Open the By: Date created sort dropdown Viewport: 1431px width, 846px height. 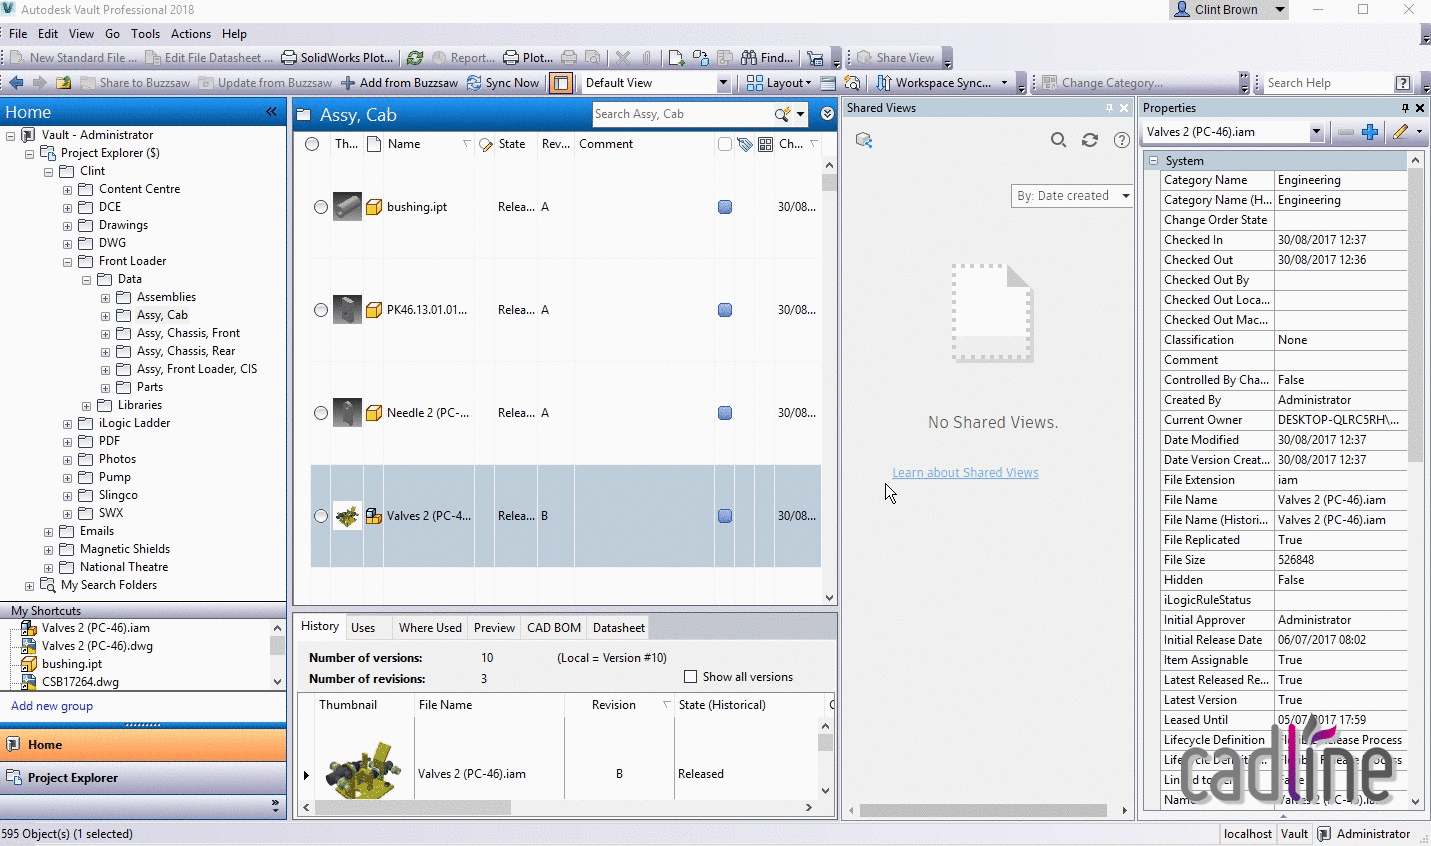1072,196
